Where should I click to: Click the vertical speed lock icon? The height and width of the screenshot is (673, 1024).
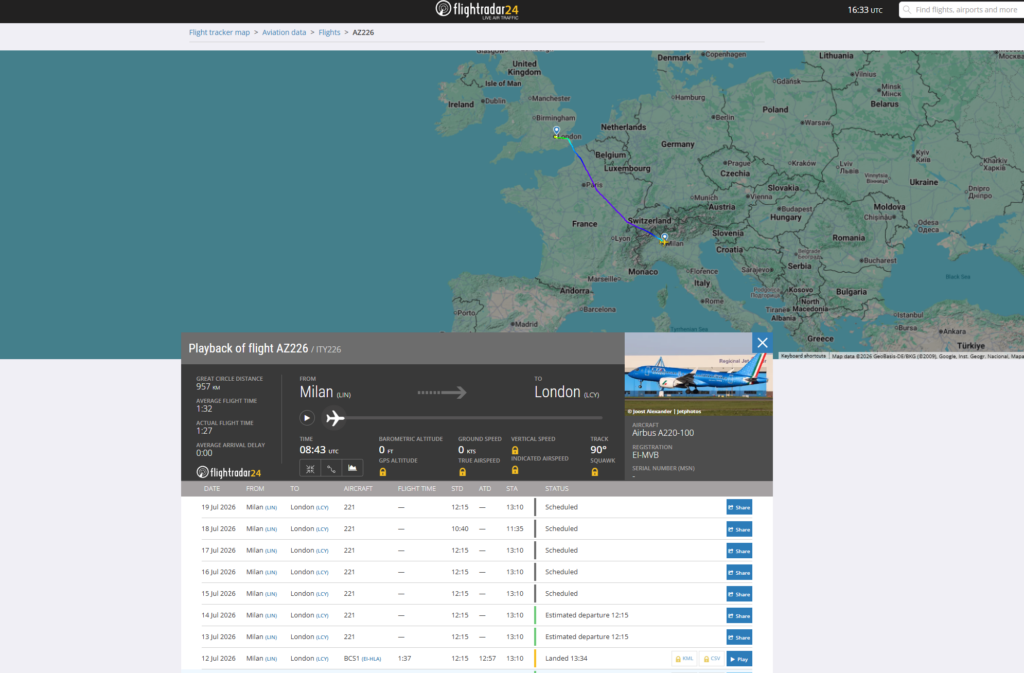tap(515, 450)
